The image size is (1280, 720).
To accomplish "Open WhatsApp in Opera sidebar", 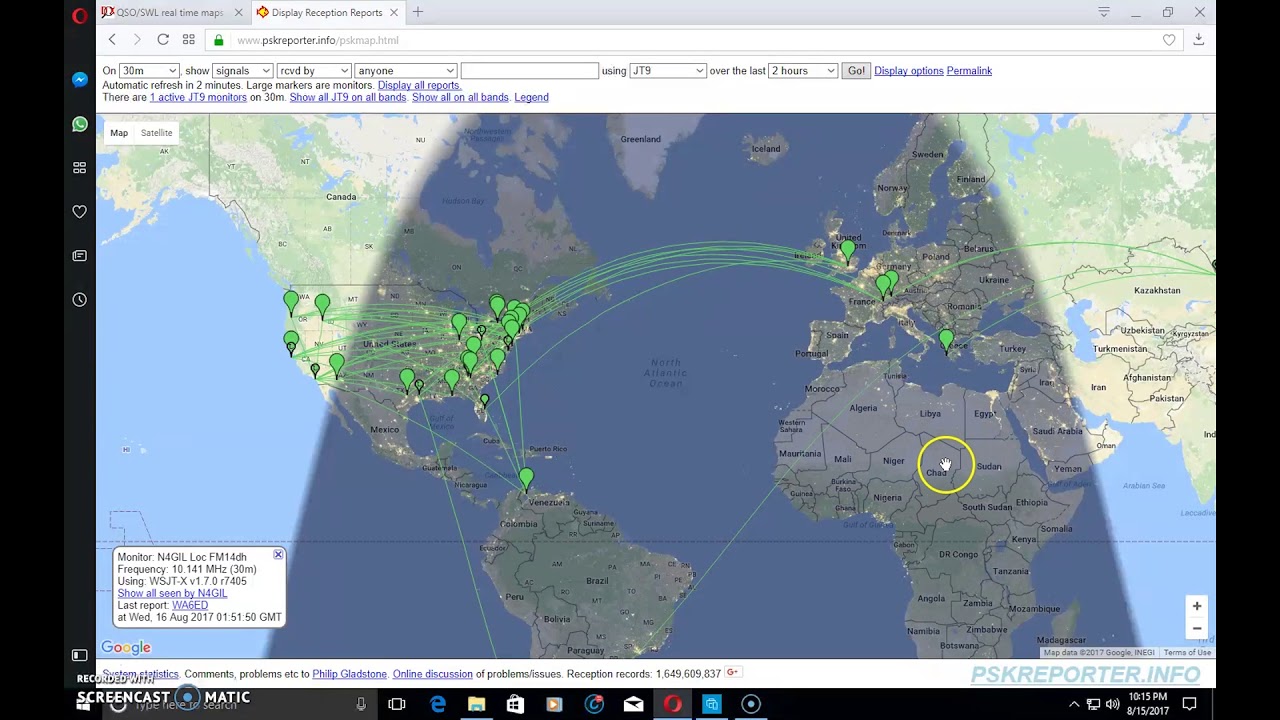I will 80,124.
